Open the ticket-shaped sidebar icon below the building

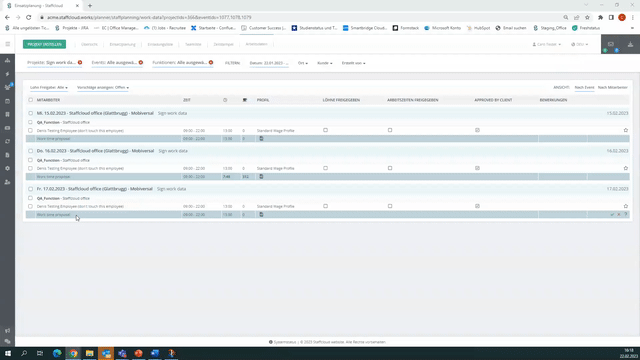(x=7, y=128)
